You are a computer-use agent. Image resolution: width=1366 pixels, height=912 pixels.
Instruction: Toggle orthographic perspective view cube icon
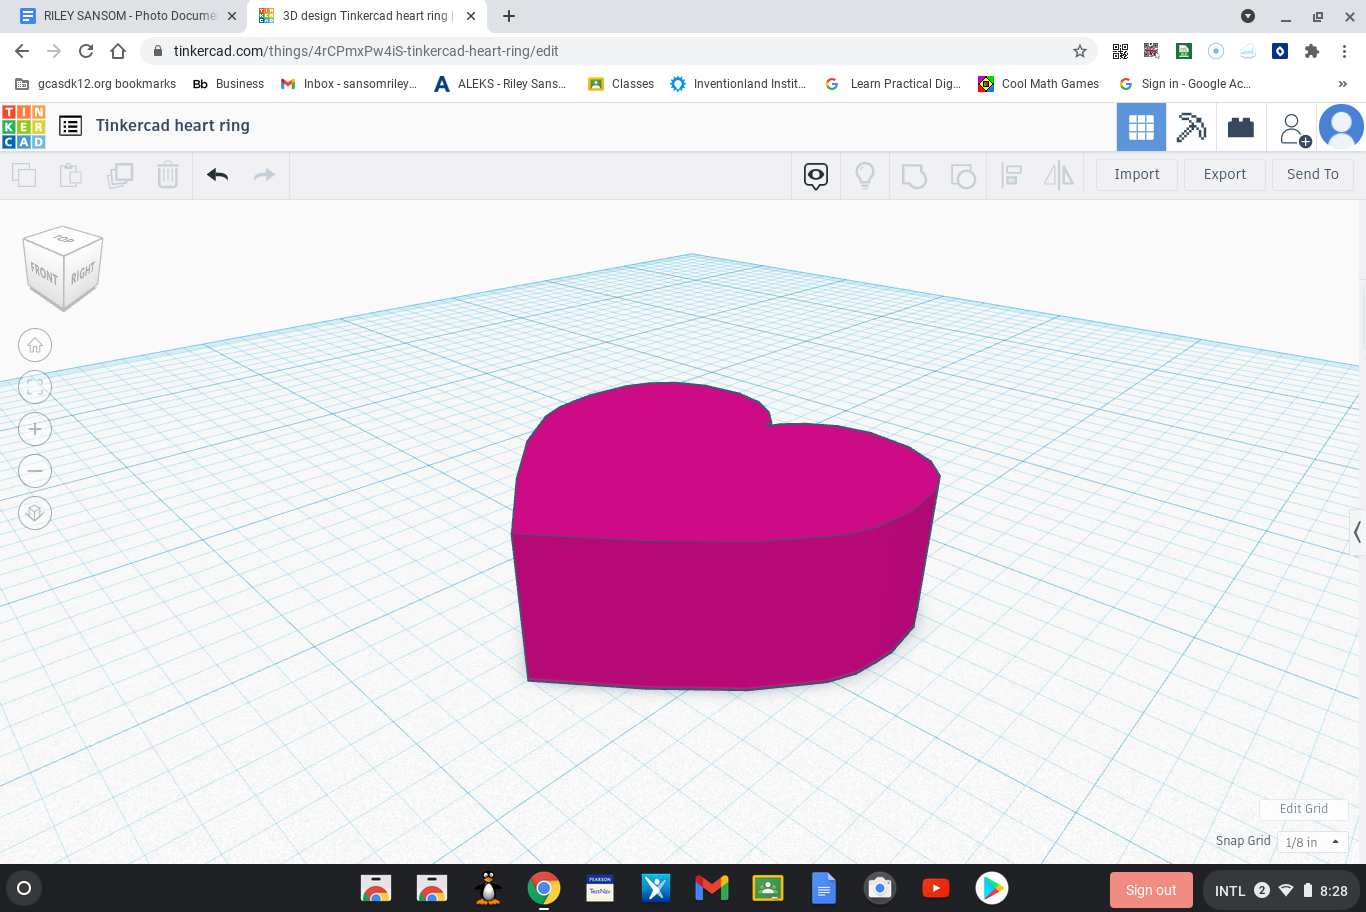35,513
